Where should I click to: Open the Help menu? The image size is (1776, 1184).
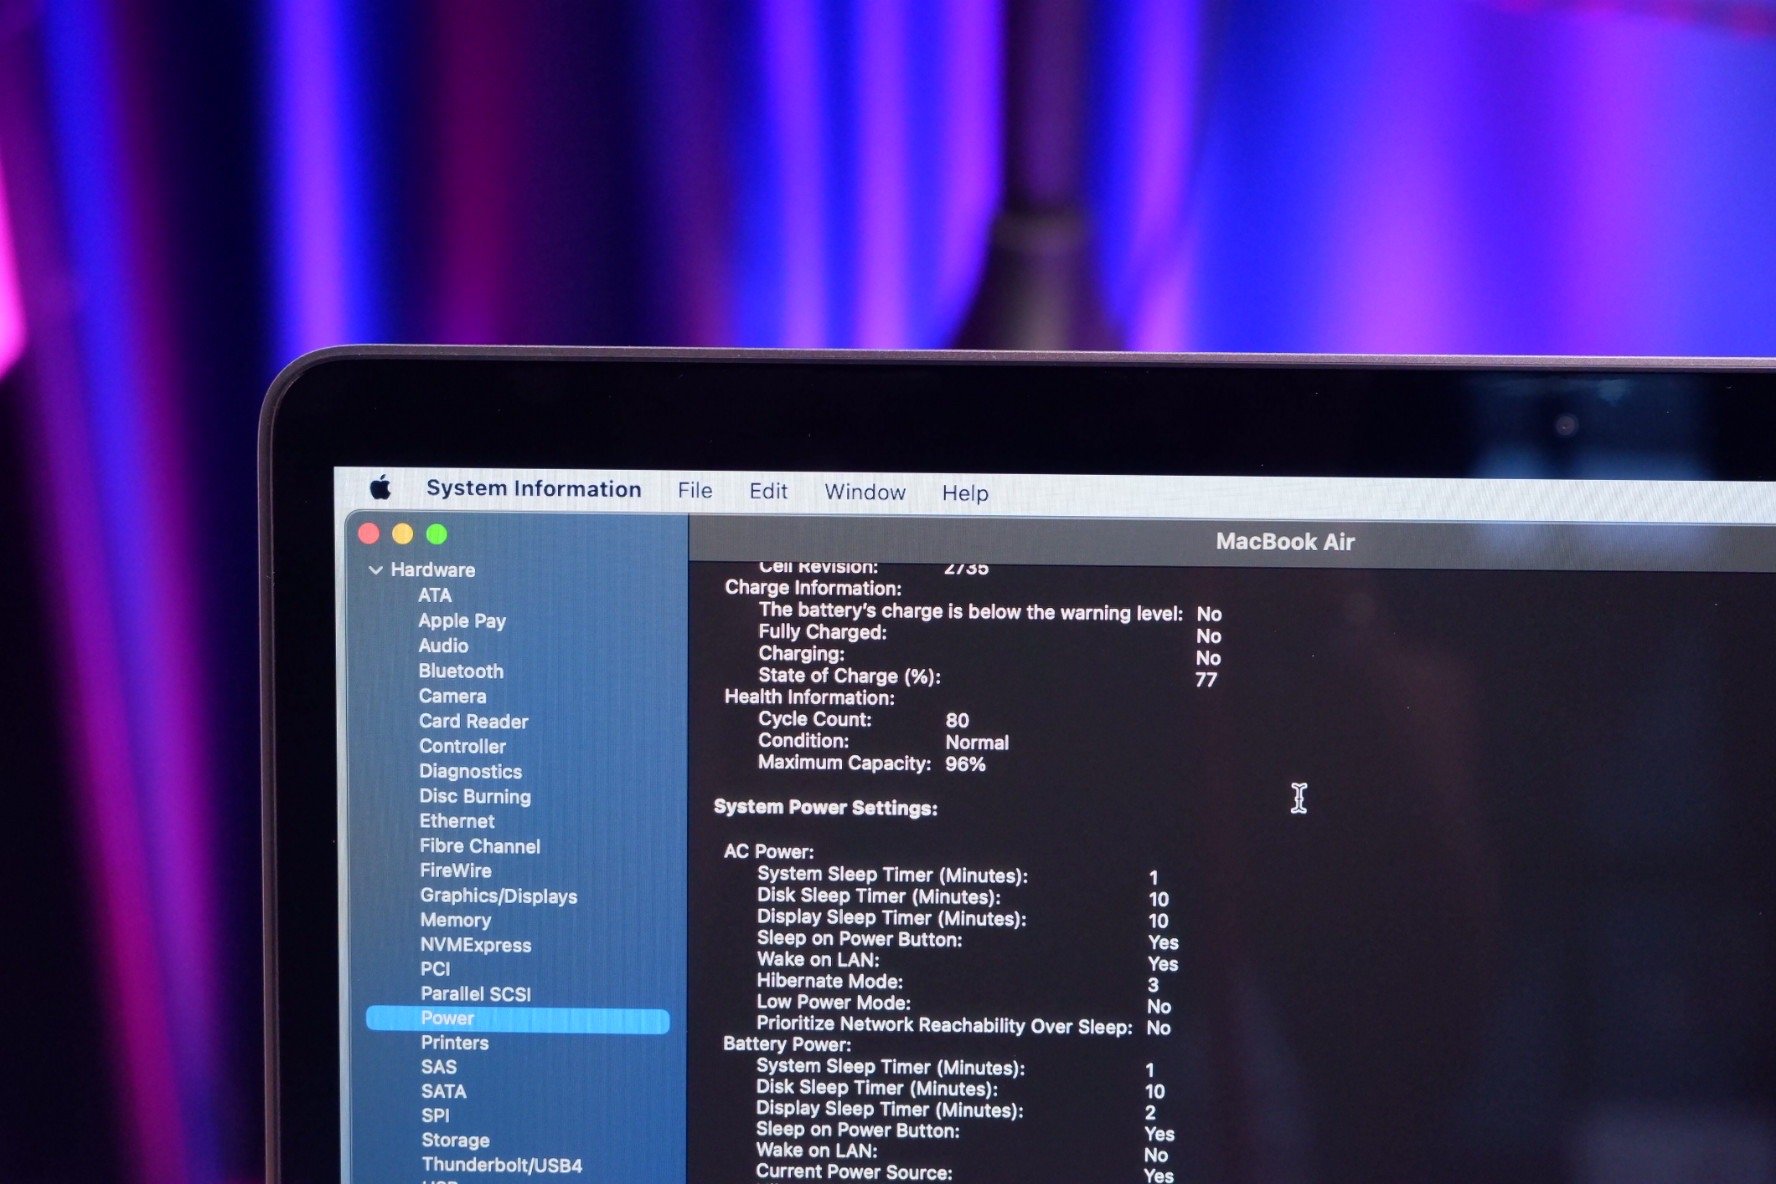pyautogui.click(x=965, y=493)
